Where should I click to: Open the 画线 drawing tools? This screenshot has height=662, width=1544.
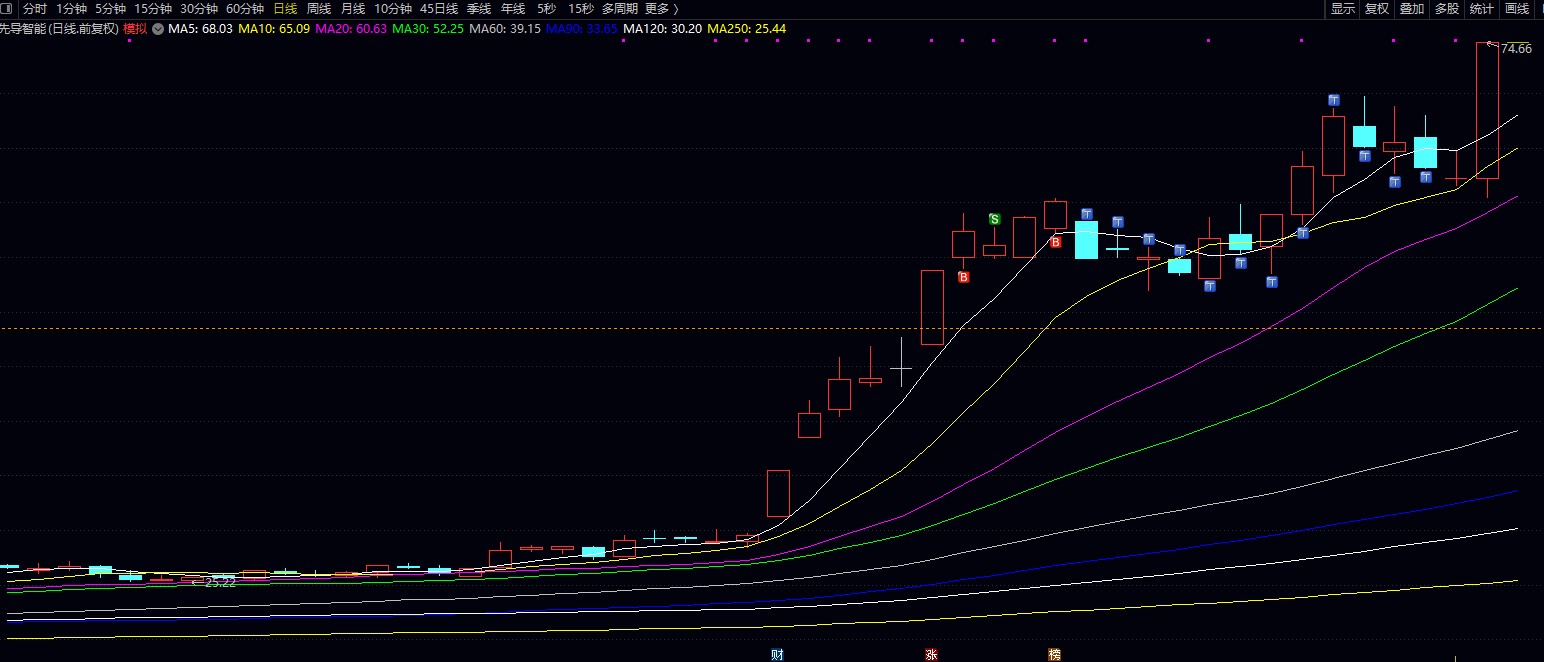coord(1517,9)
